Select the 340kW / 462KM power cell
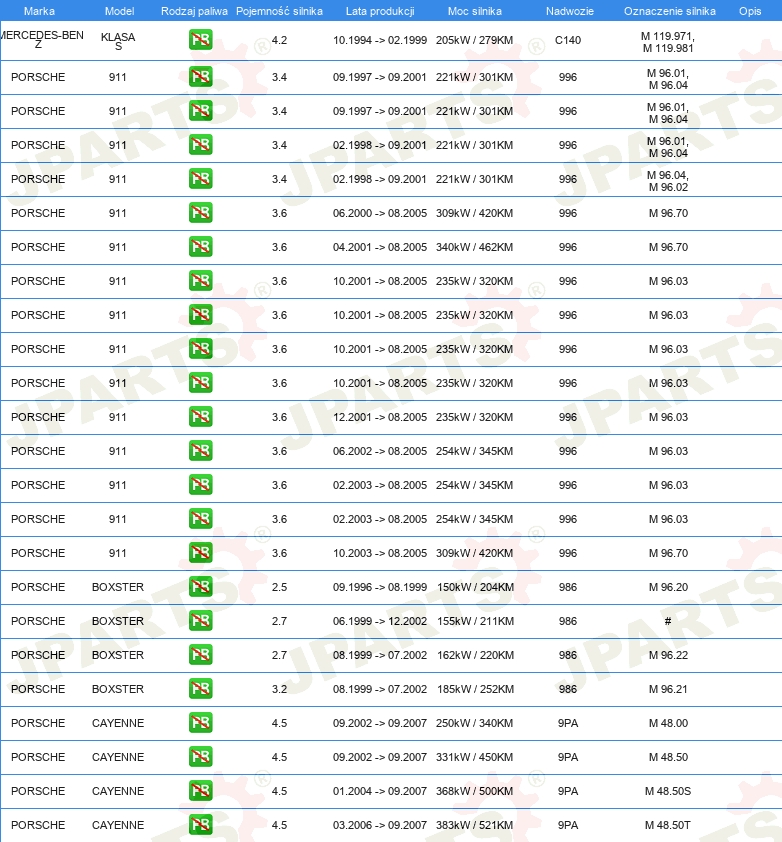The width and height of the screenshot is (782, 842). tap(475, 247)
